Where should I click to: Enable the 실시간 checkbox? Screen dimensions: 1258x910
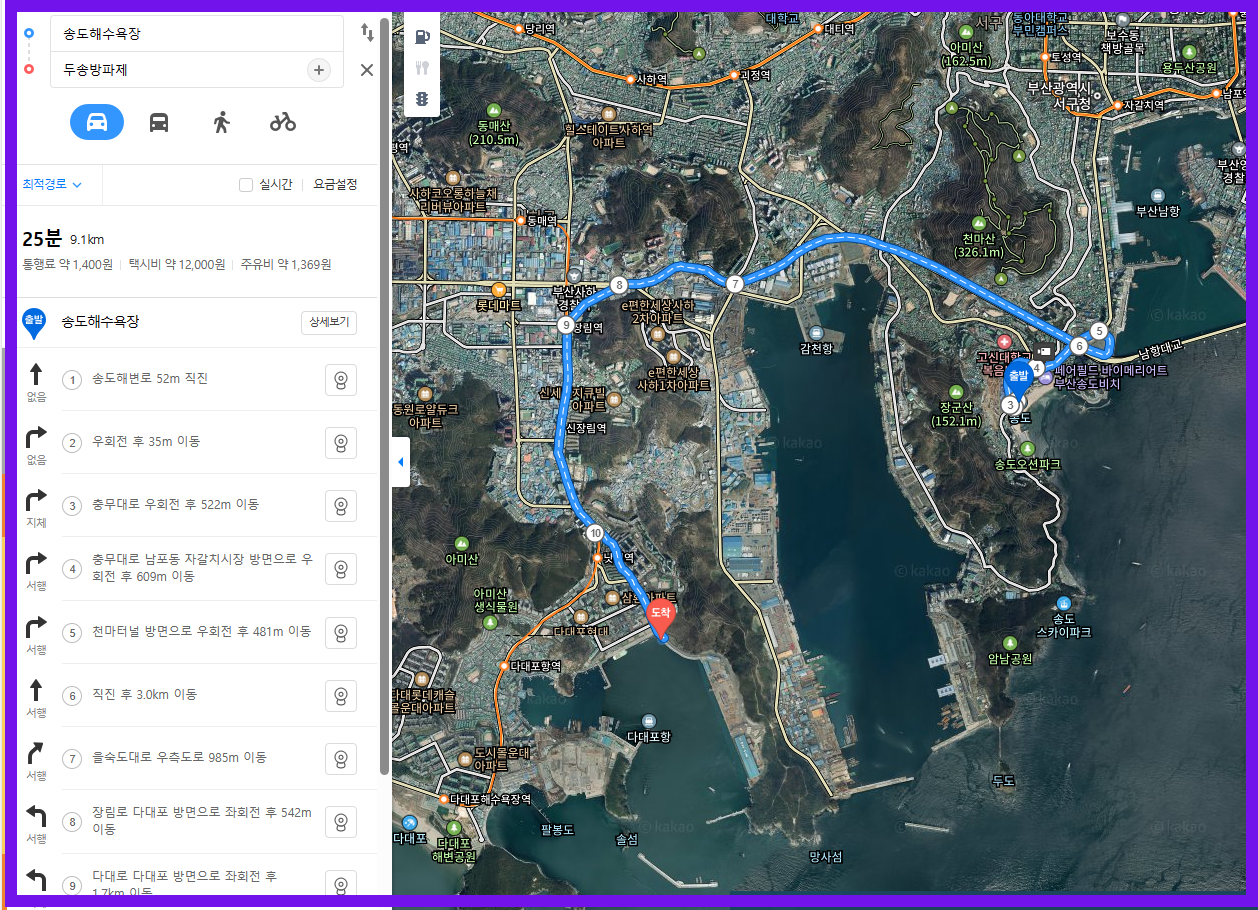click(x=246, y=185)
